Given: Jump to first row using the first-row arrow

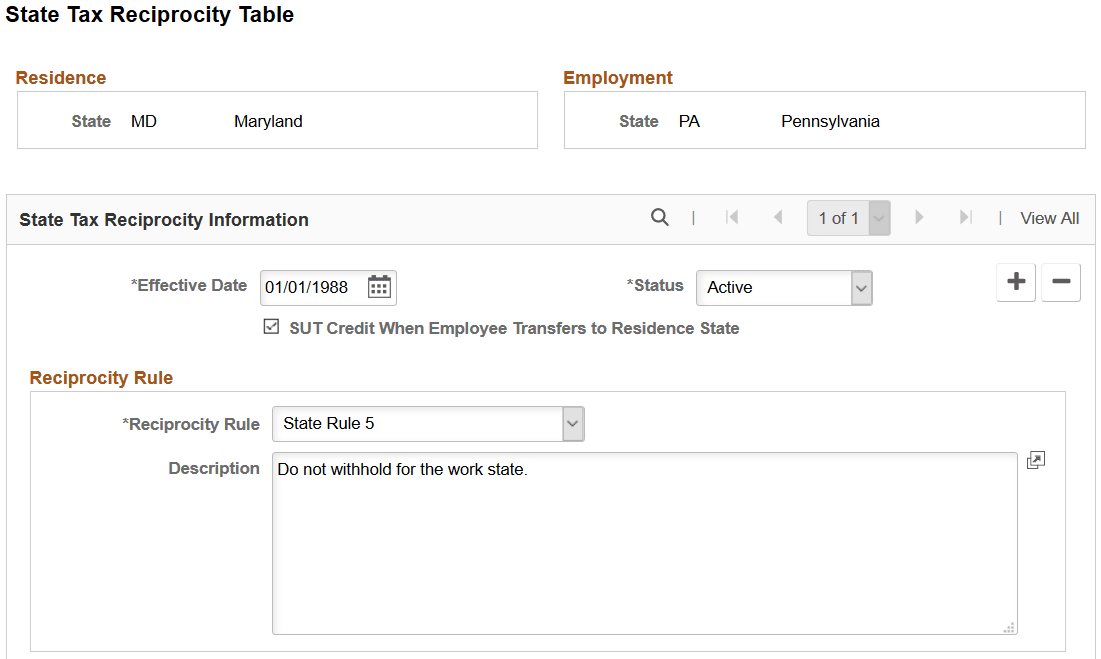Looking at the screenshot, I should click(733, 217).
